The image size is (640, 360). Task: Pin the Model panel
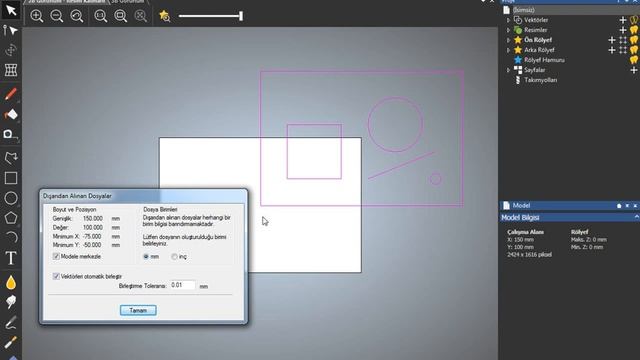[x=619, y=206]
